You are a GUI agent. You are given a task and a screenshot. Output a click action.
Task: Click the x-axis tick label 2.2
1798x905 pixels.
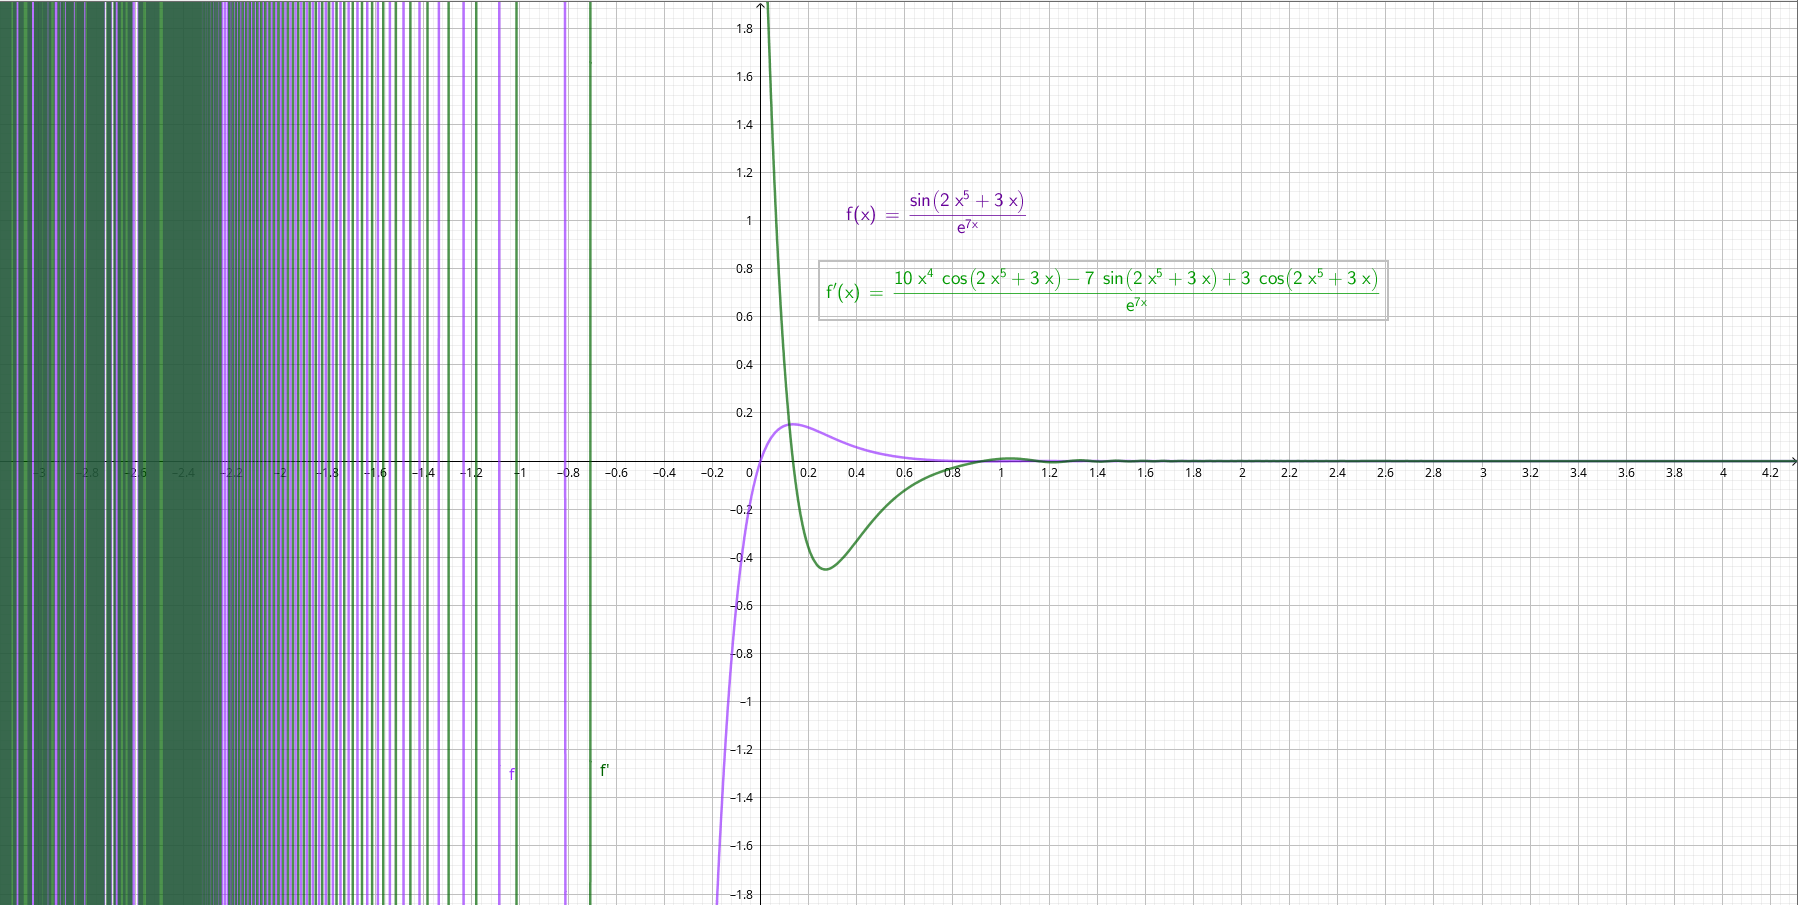point(1289,473)
